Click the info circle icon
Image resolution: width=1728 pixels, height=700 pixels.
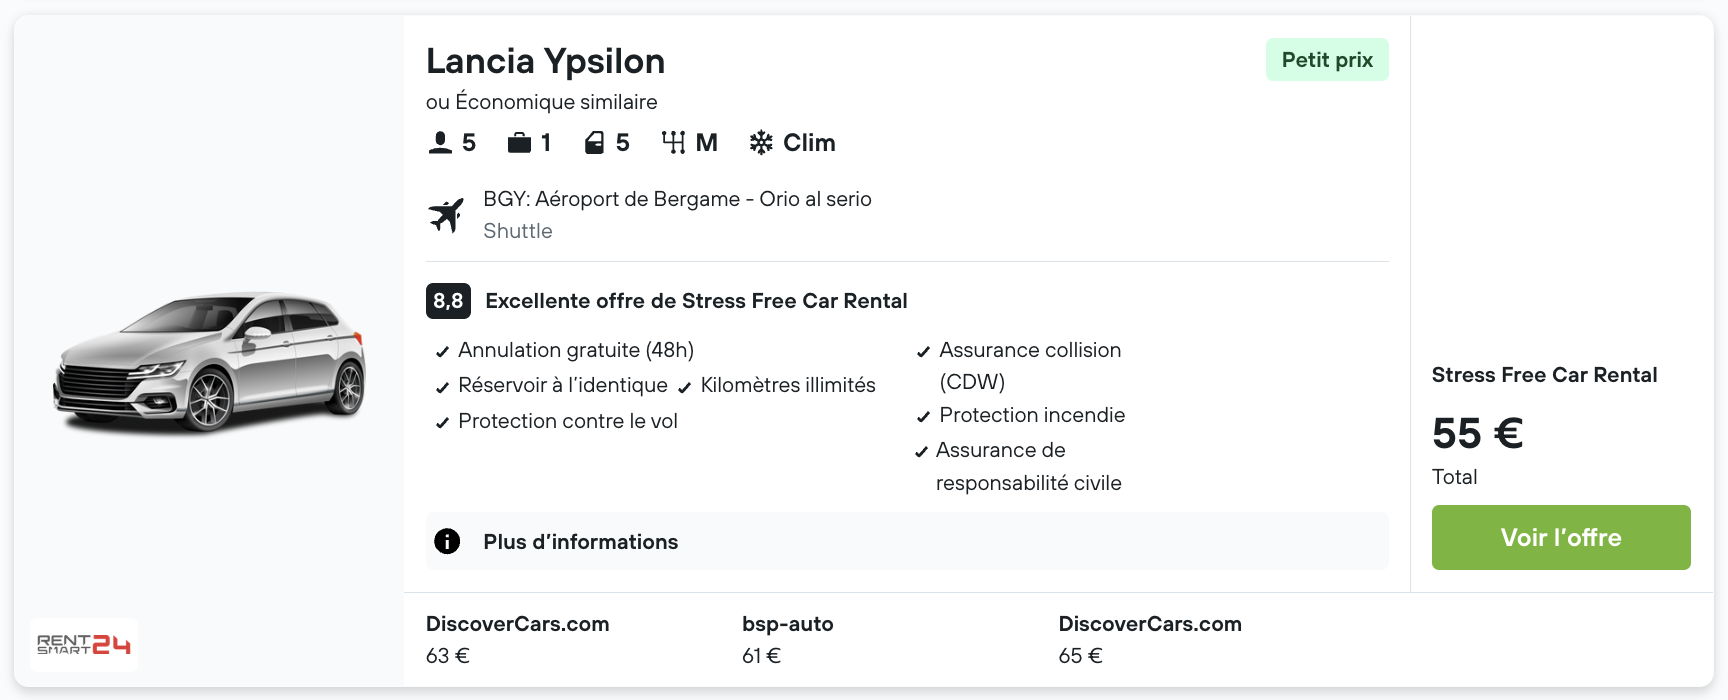(447, 541)
